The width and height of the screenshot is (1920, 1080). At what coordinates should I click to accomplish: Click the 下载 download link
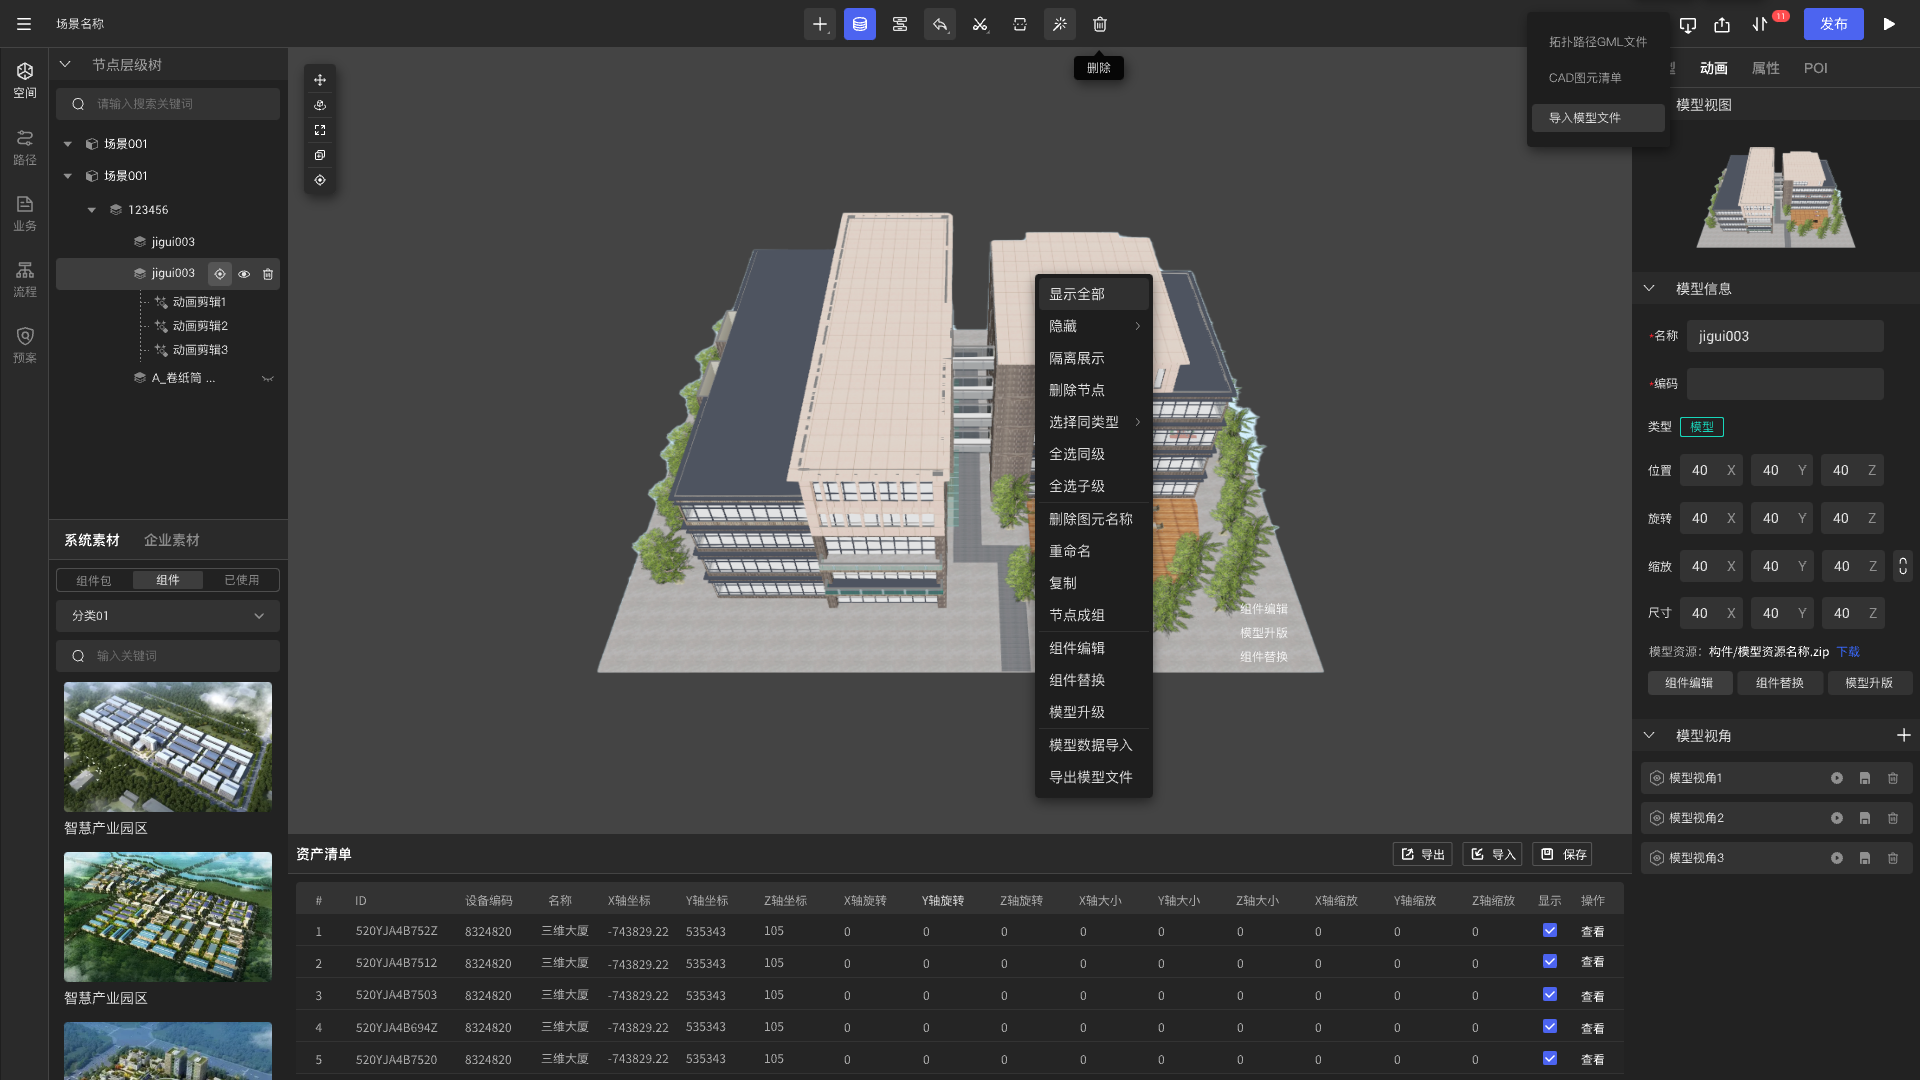point(1847,652)
